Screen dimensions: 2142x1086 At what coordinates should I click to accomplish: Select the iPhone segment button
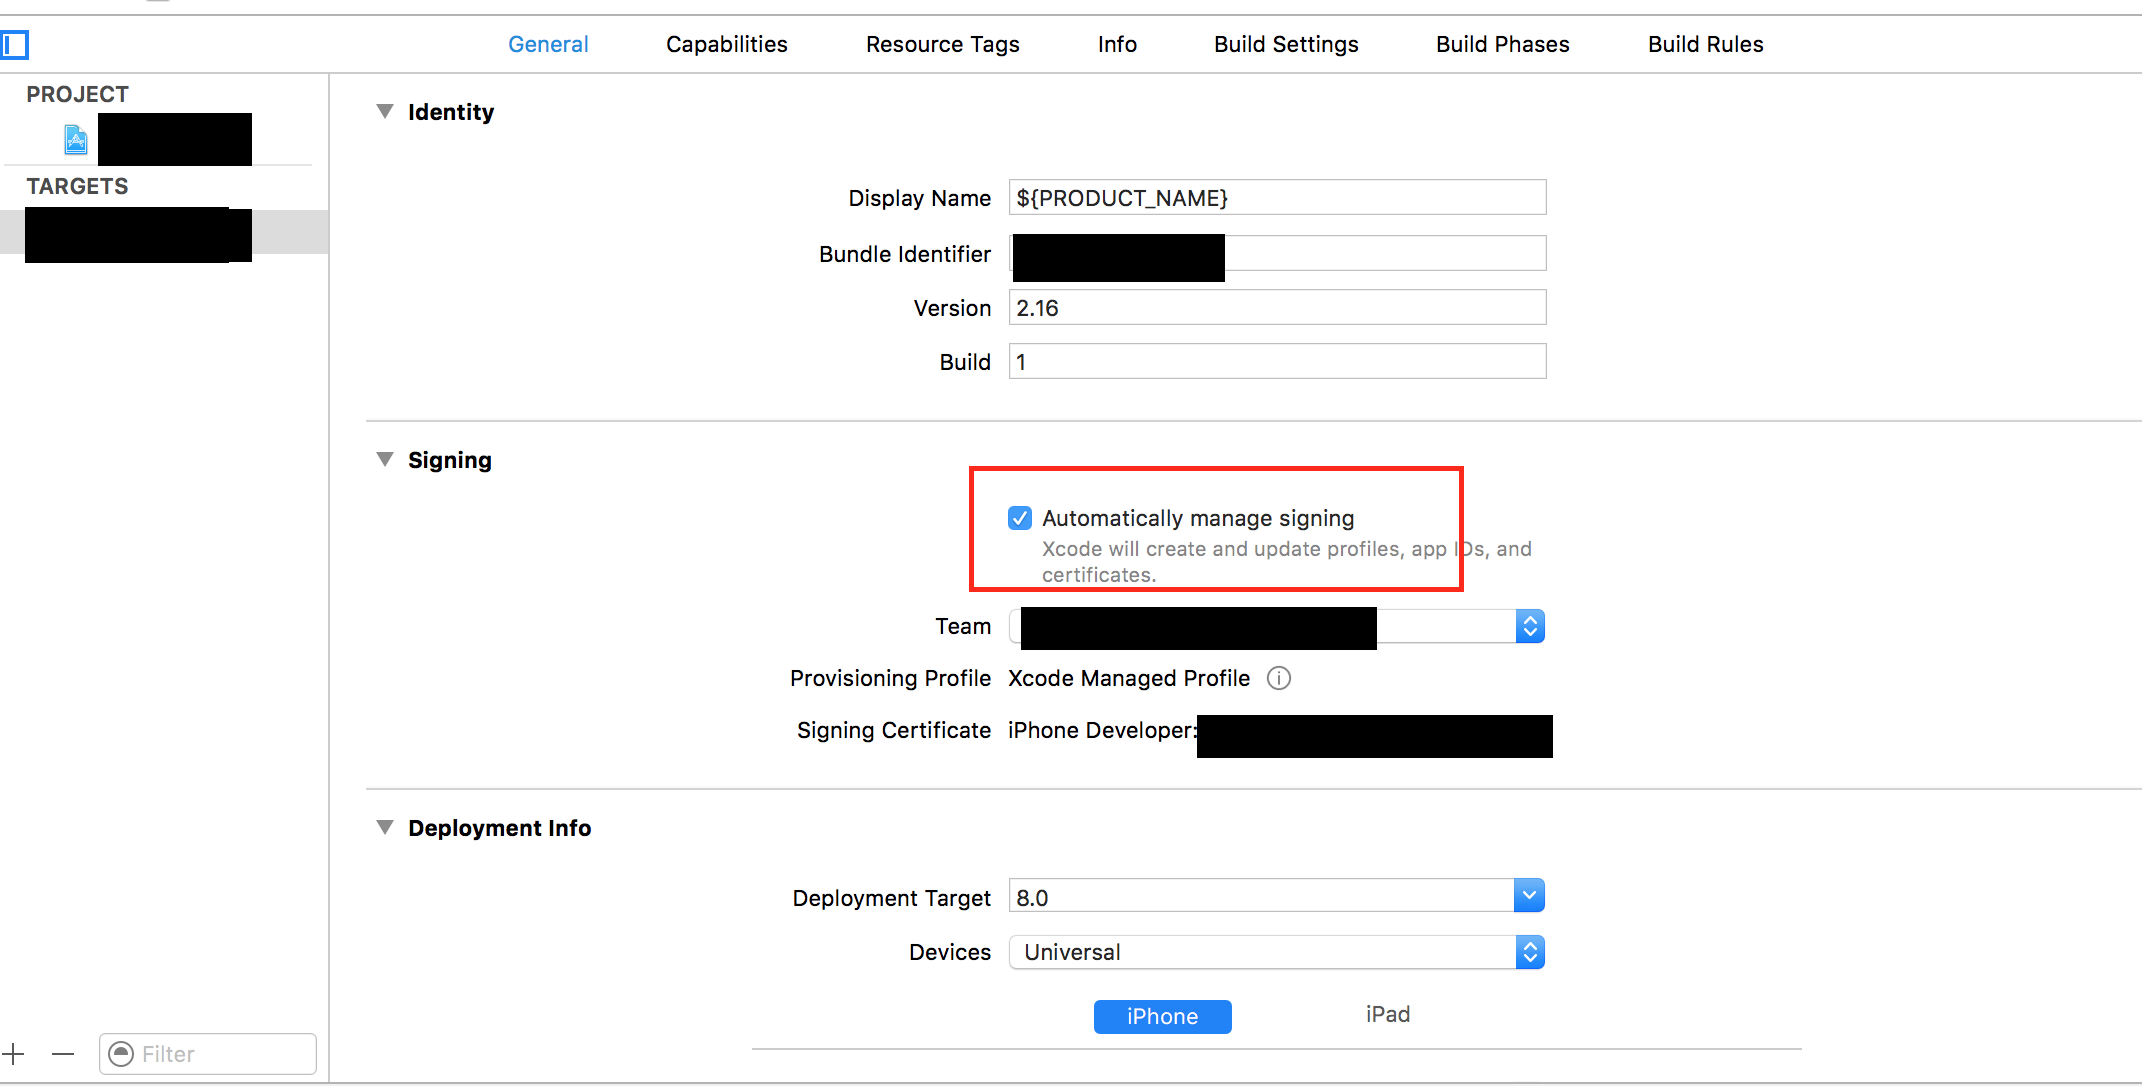tap(1162, 1017)
